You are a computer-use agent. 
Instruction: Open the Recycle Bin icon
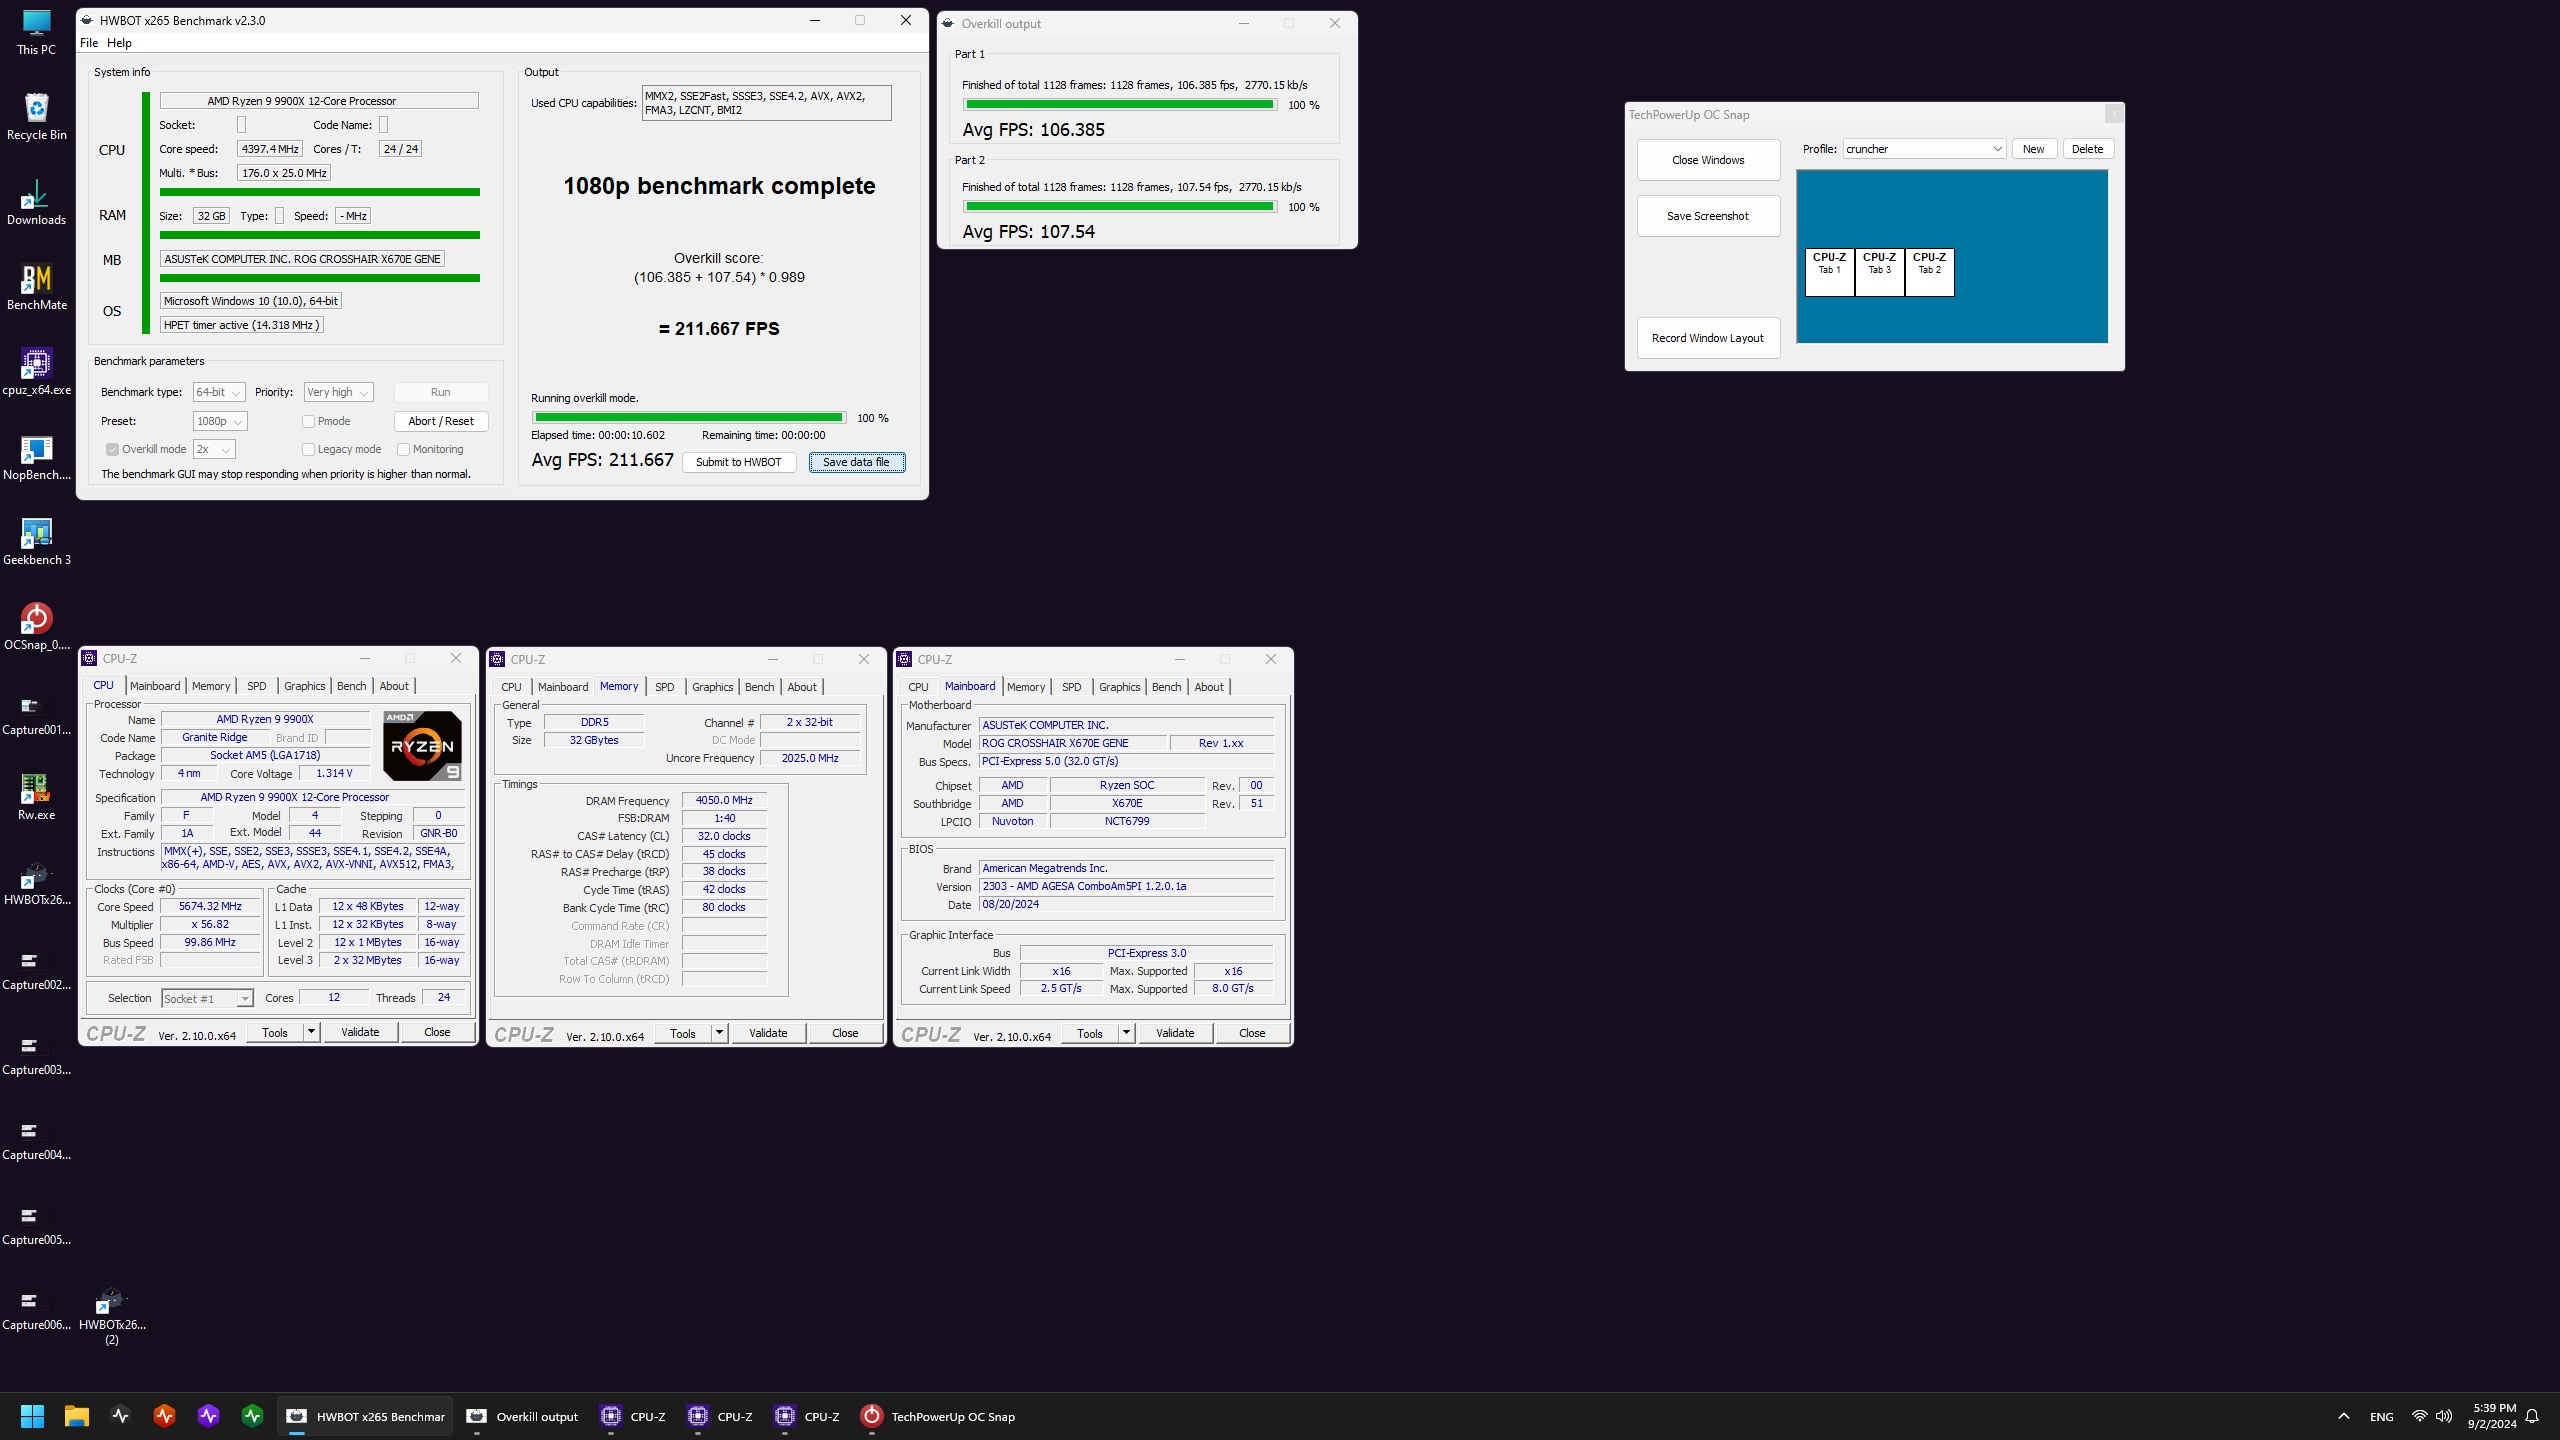point(36,117)
